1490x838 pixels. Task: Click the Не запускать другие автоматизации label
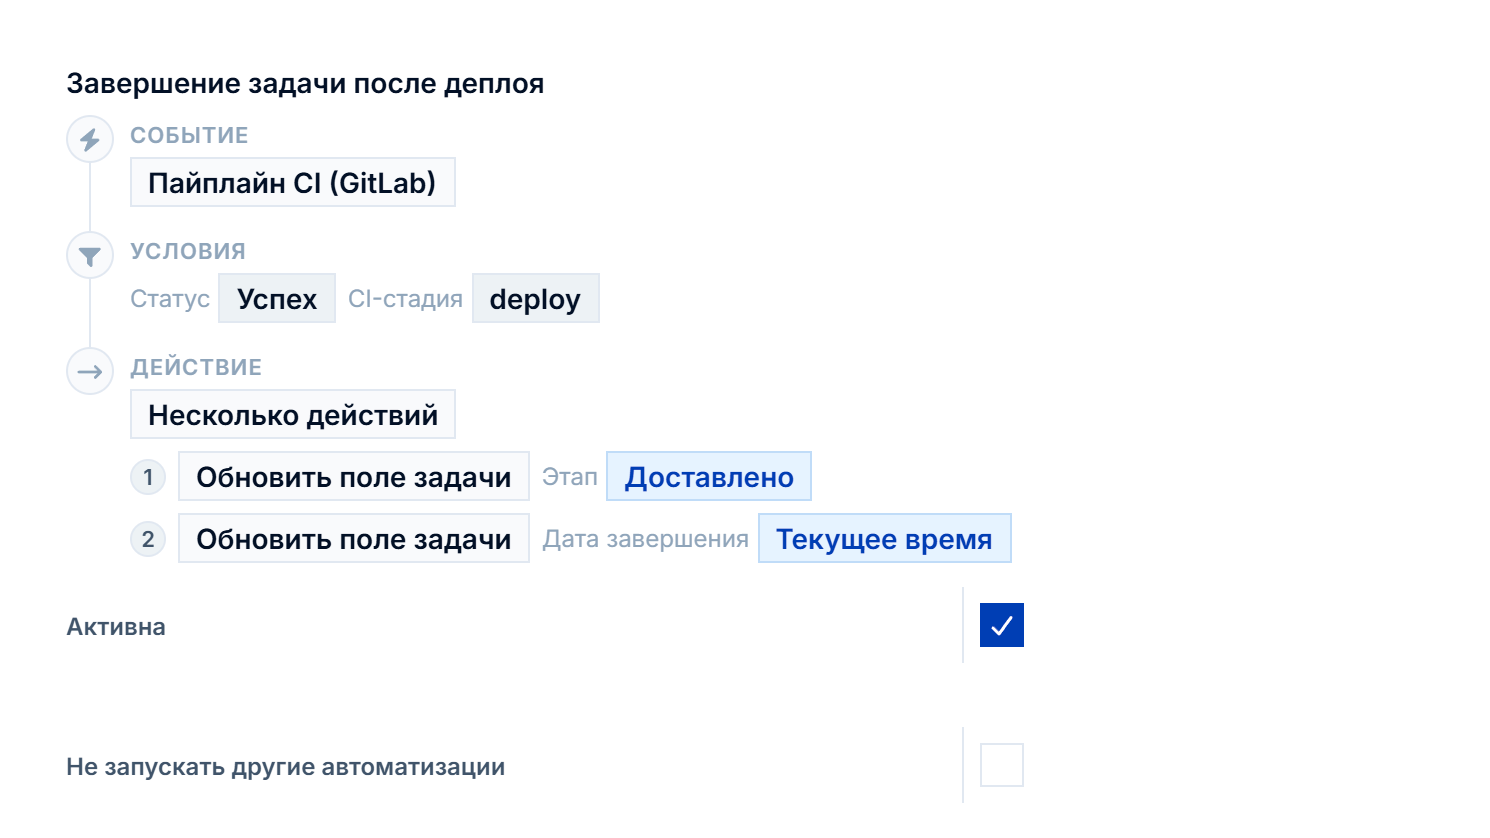click(x=286, y=767)
